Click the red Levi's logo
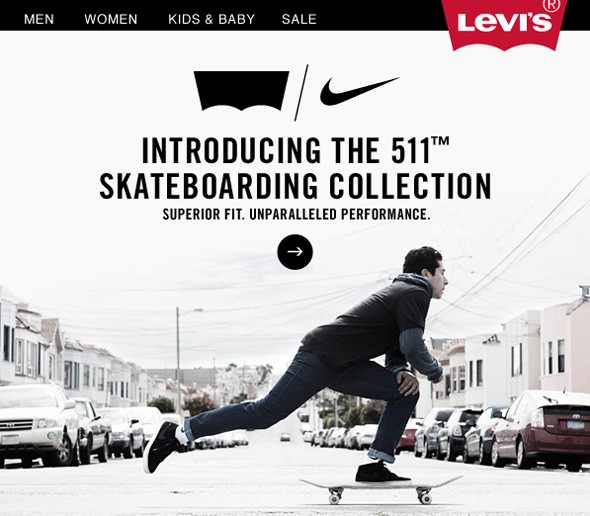 point(504,23)
